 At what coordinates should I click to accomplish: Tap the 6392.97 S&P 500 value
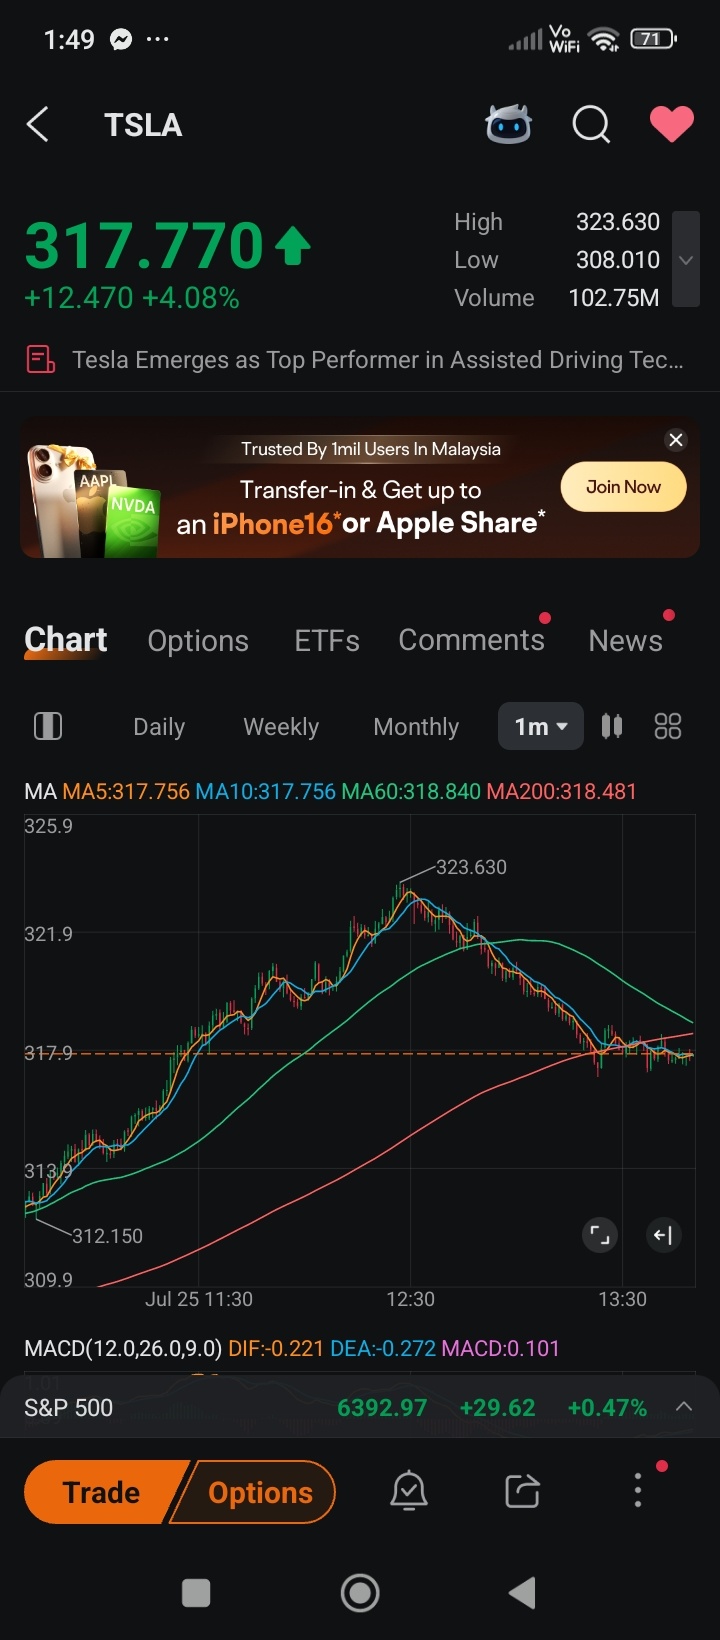click(382, 1408)
